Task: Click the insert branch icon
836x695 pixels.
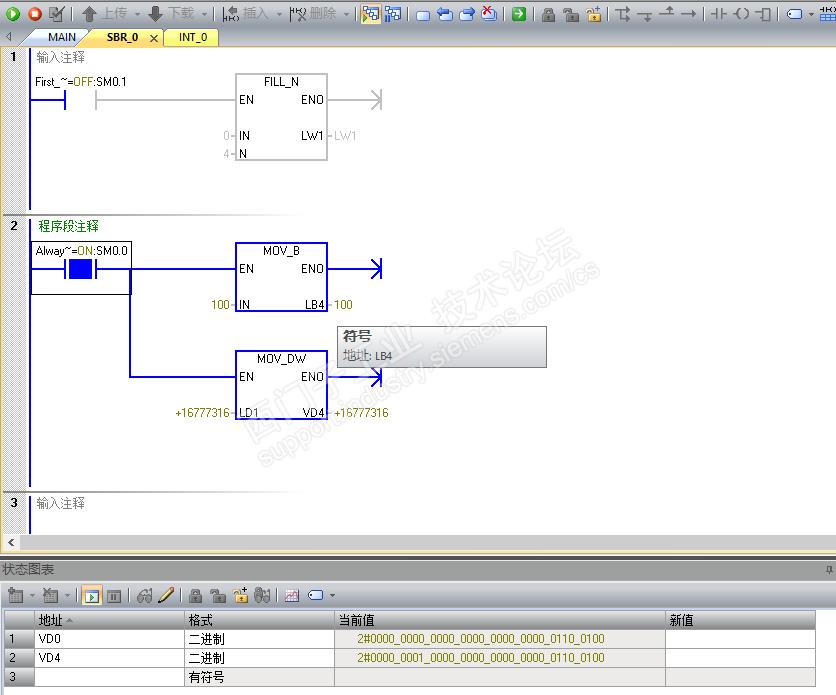Action: pyautogui.click(x=622, y=14)
